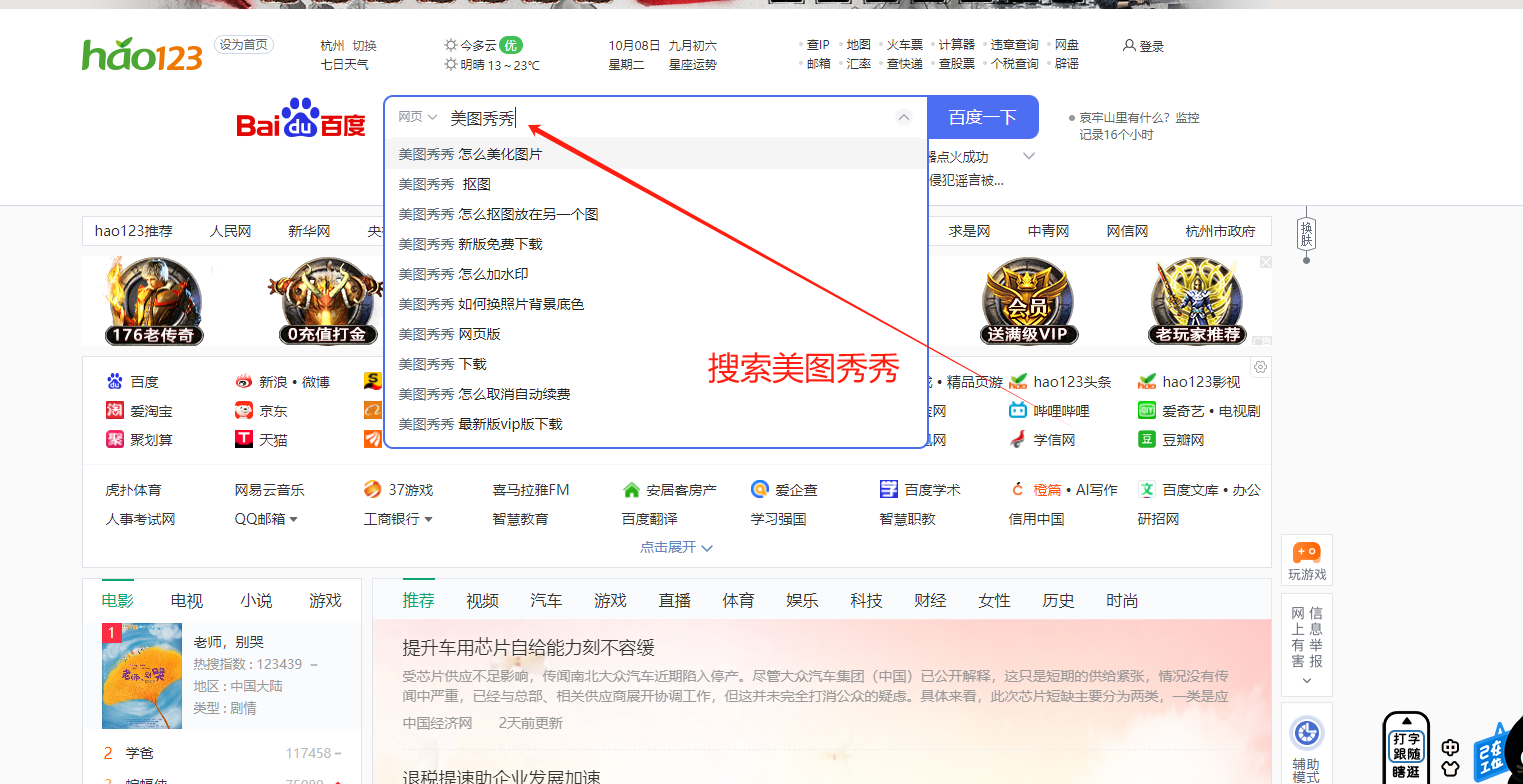Expand the QQ邮箱 dropdown arrow

294,519
